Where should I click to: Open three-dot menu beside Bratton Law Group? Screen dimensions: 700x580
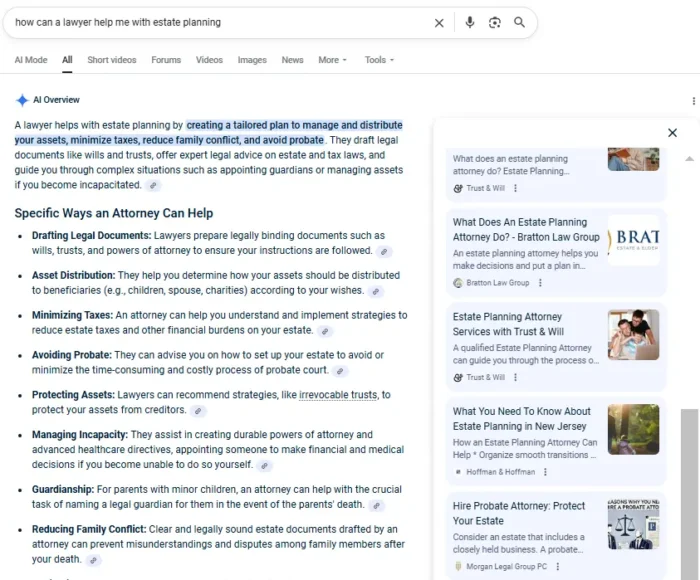tap(541, 283)
